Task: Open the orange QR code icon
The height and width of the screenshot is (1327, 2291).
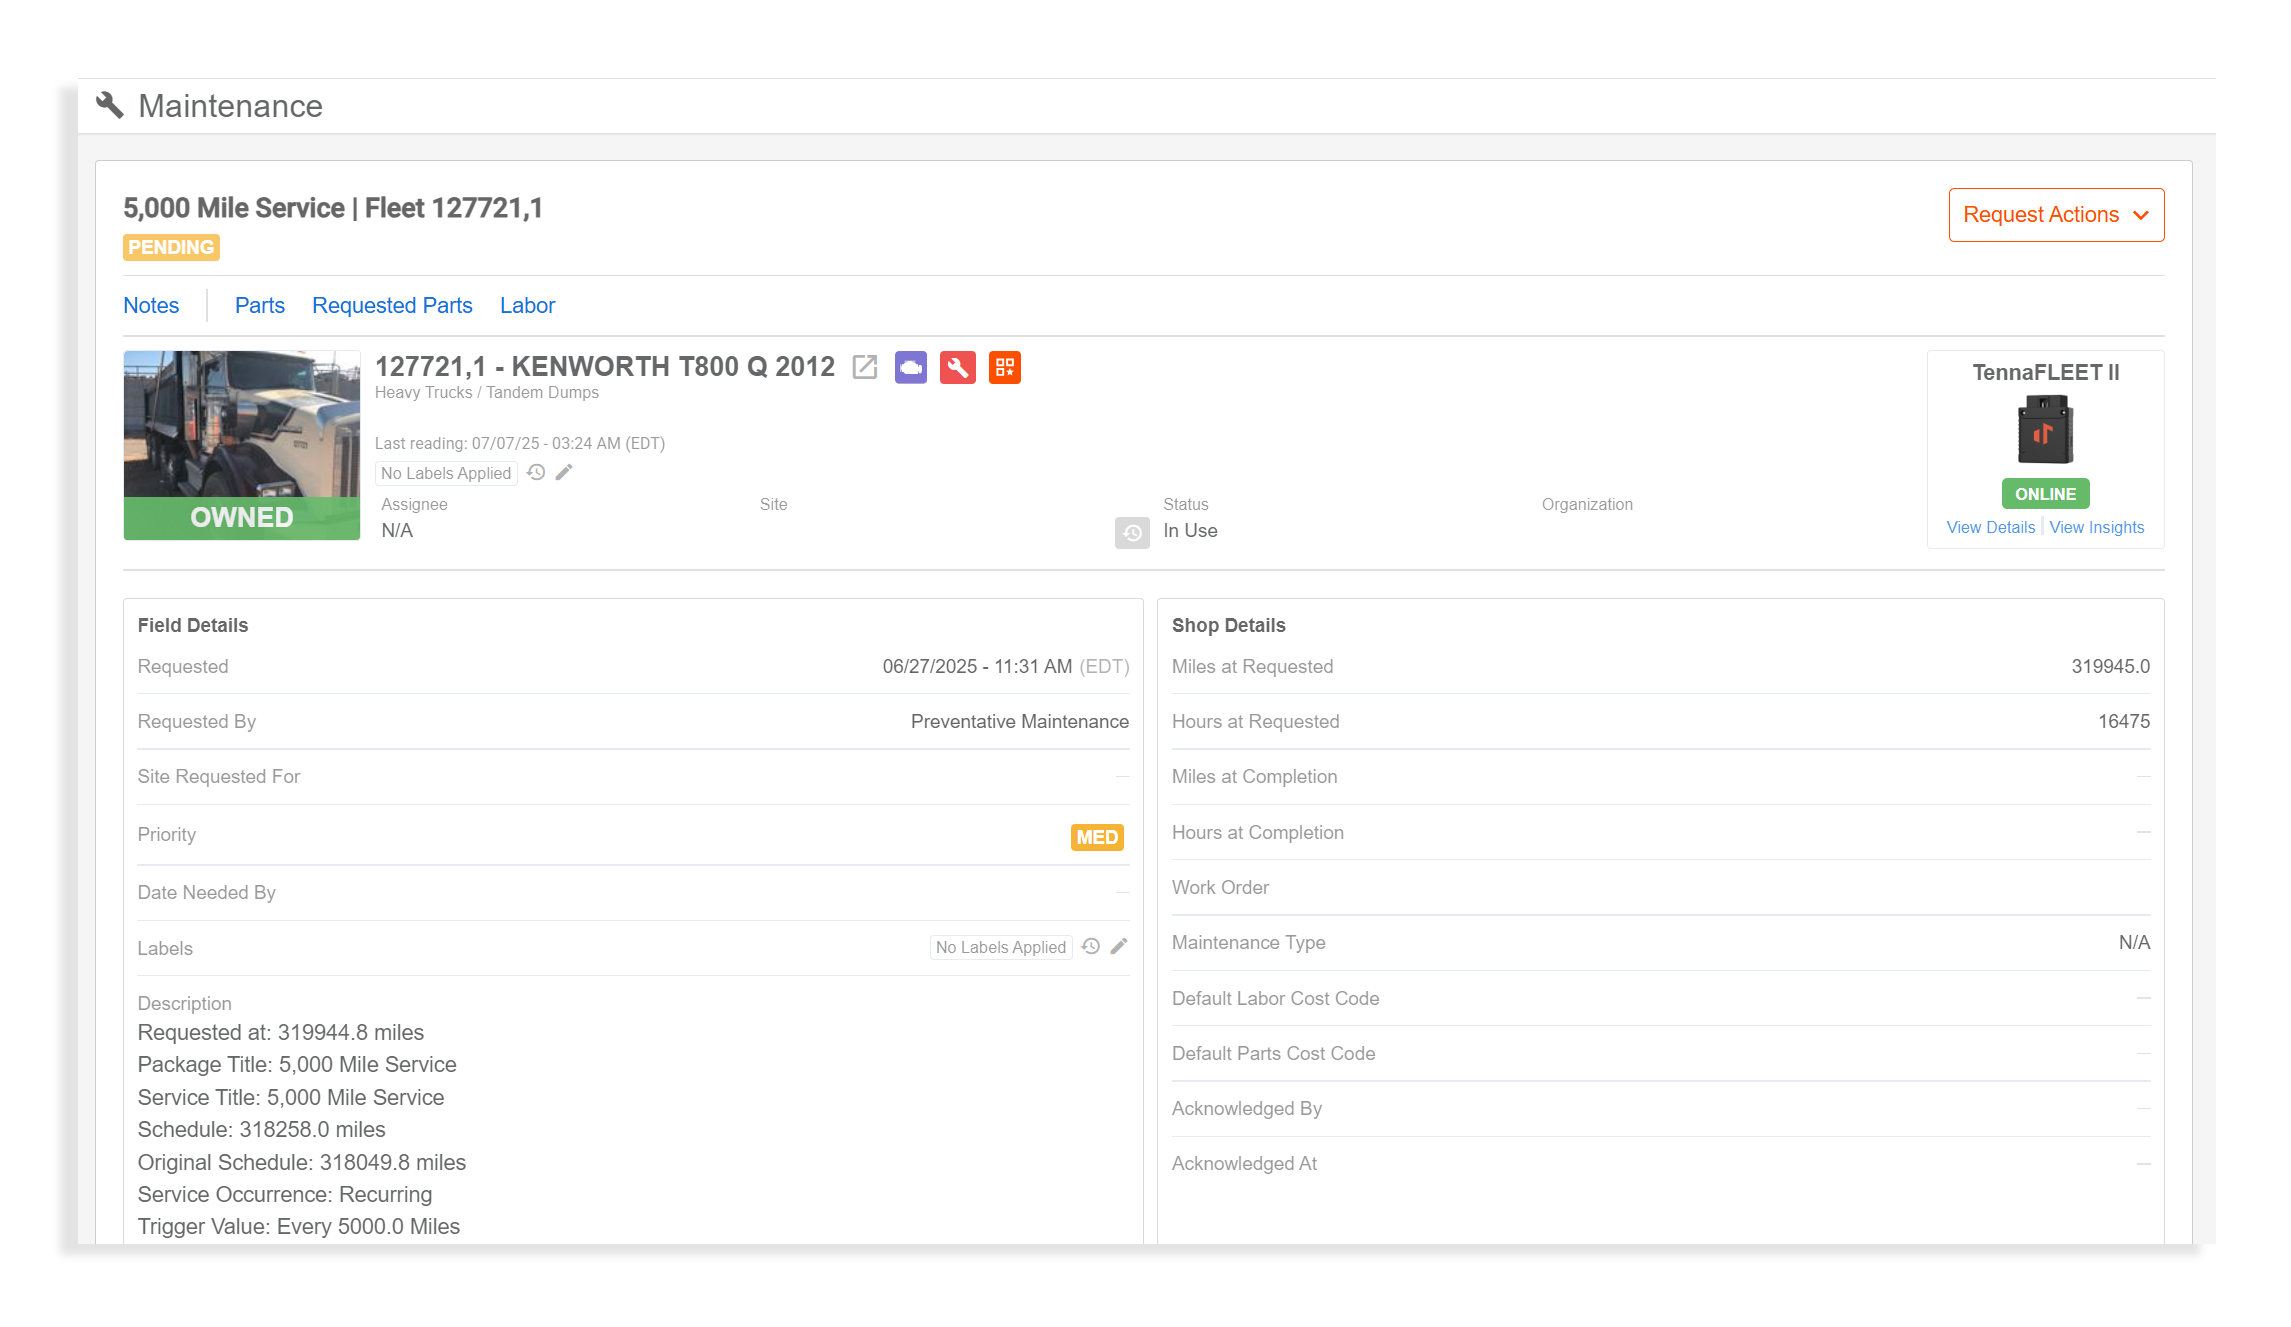Action: click(1005, 368)
